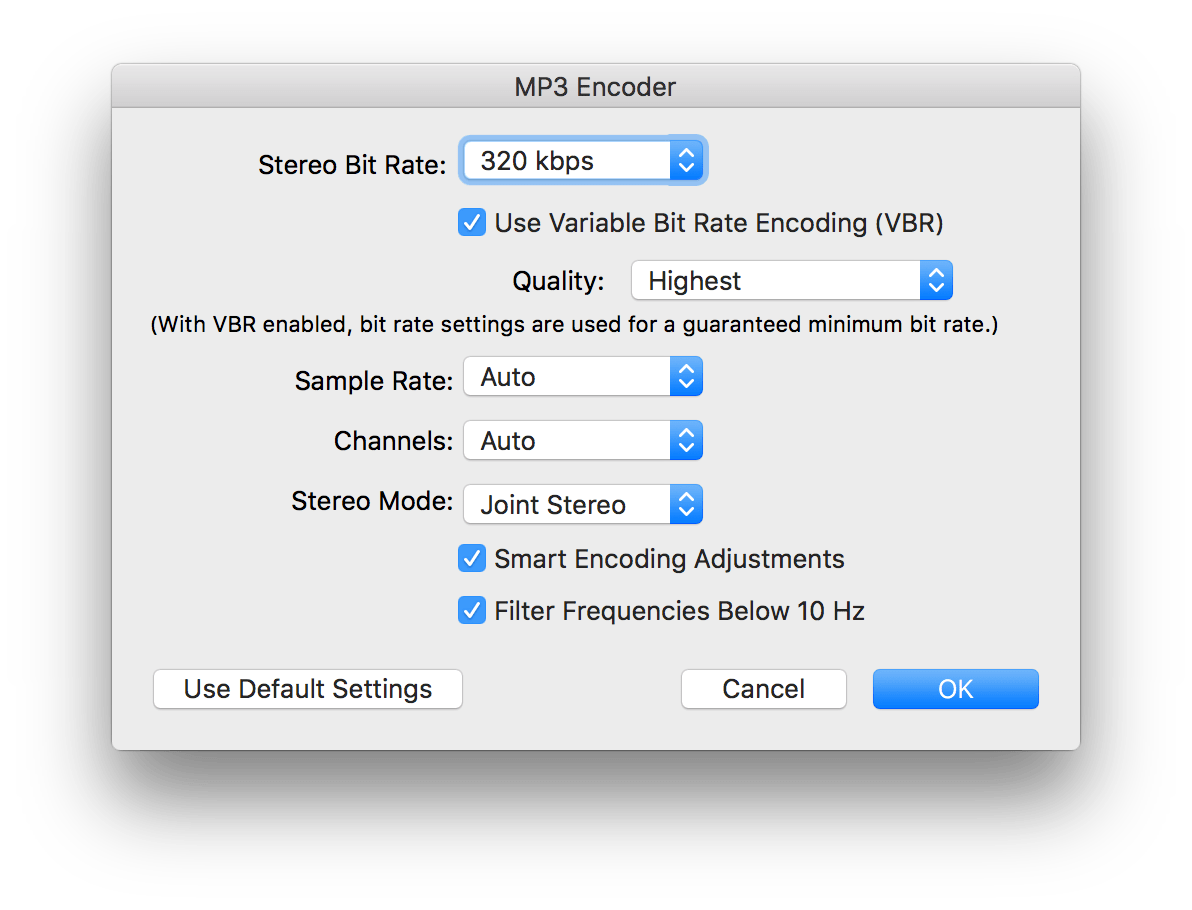This screenshot has height=910, width=1192.
Task: Click the stepper arrows beside 320 kbps
Action: (686, 160)
